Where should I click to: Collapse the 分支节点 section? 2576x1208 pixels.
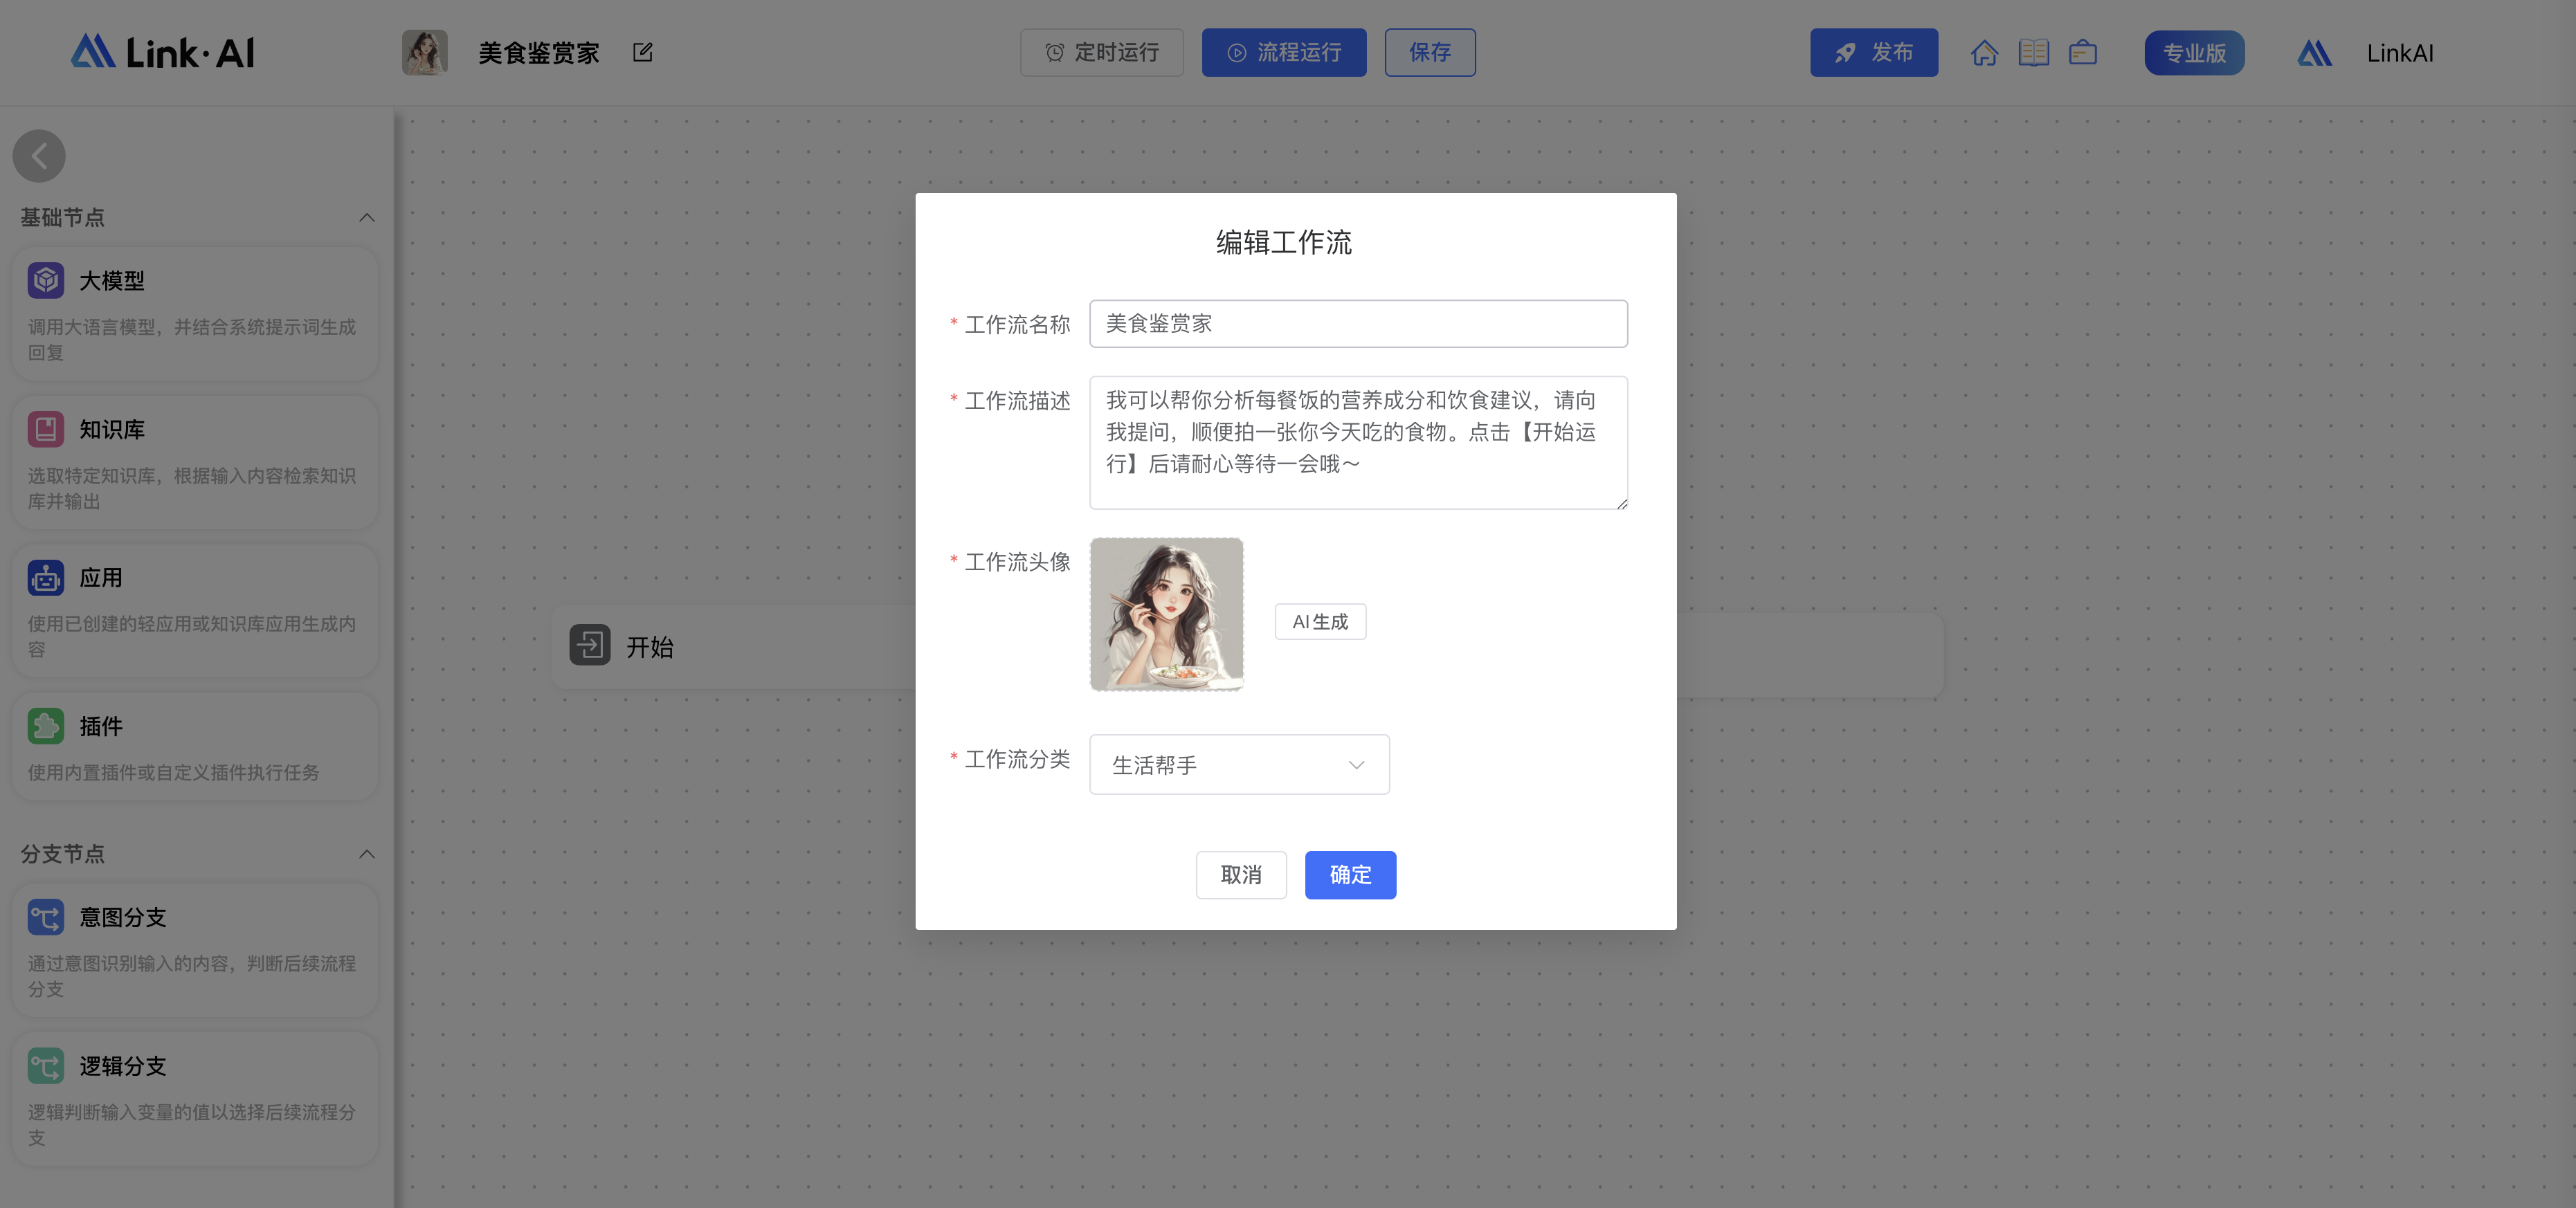tap(366, 854)
